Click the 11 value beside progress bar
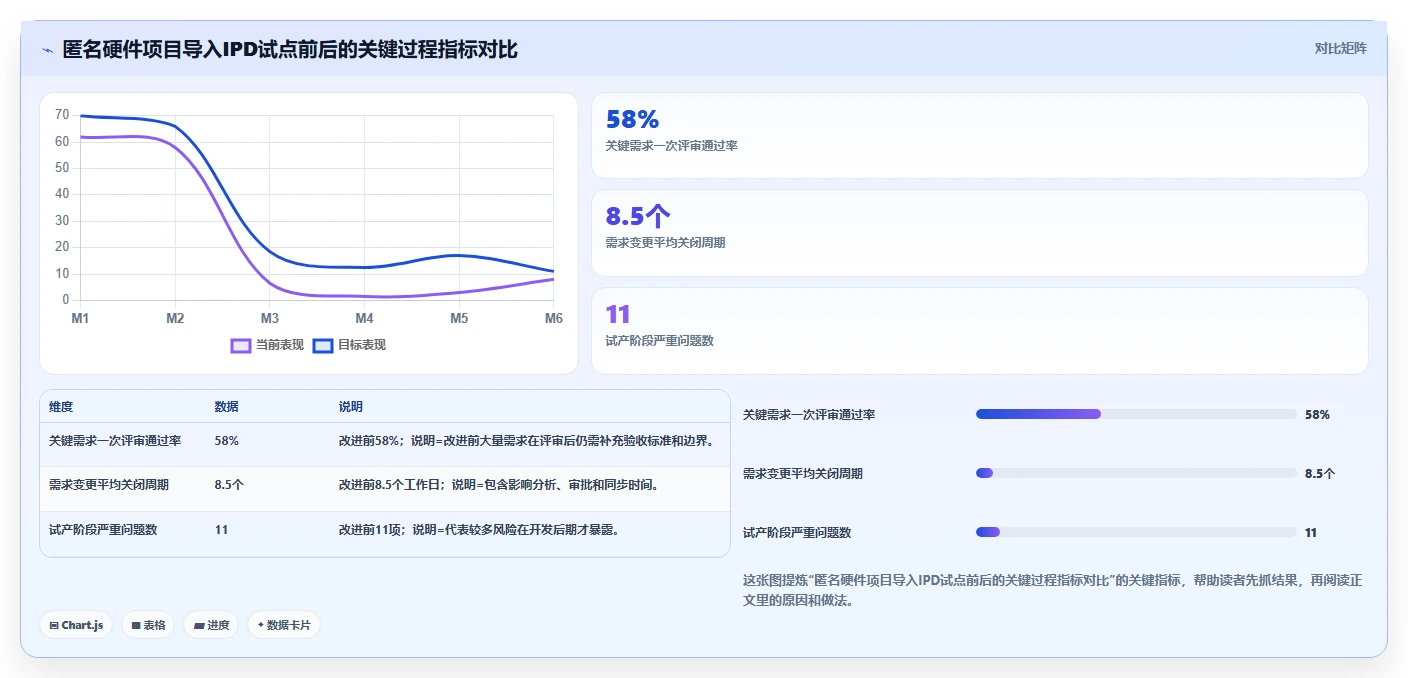This screenshot has height=678, width=1408. coord(1311,532)
